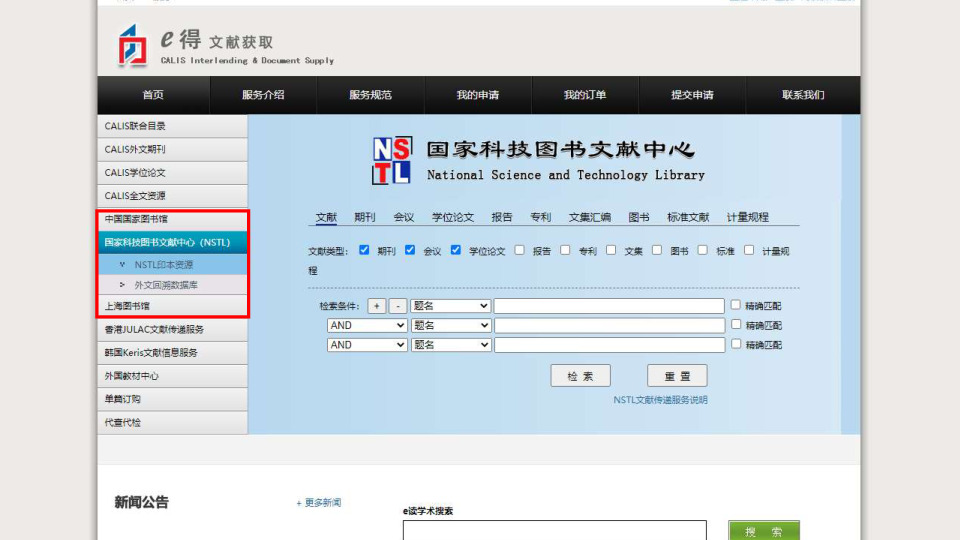Check the 标准 document type checkbox
The height and width of the screenshot is (540, 960).
pos(703,250)
